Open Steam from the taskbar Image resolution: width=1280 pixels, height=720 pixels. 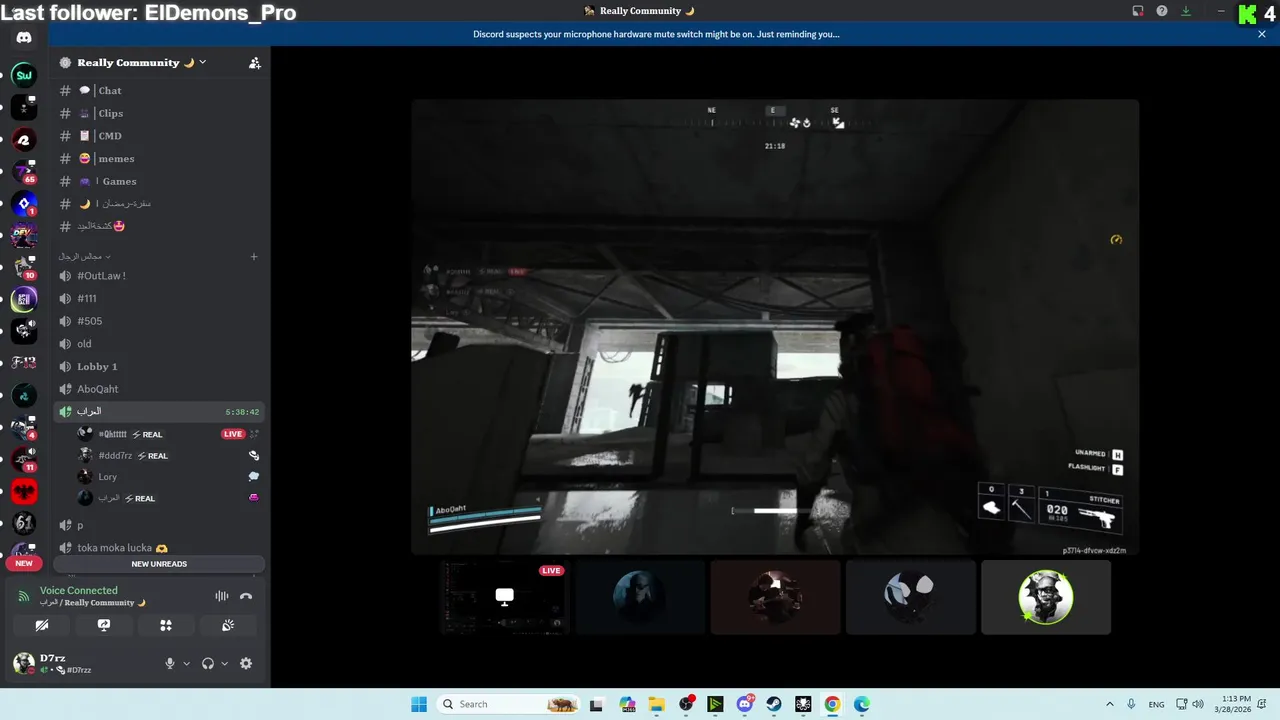tap(774, 704)
